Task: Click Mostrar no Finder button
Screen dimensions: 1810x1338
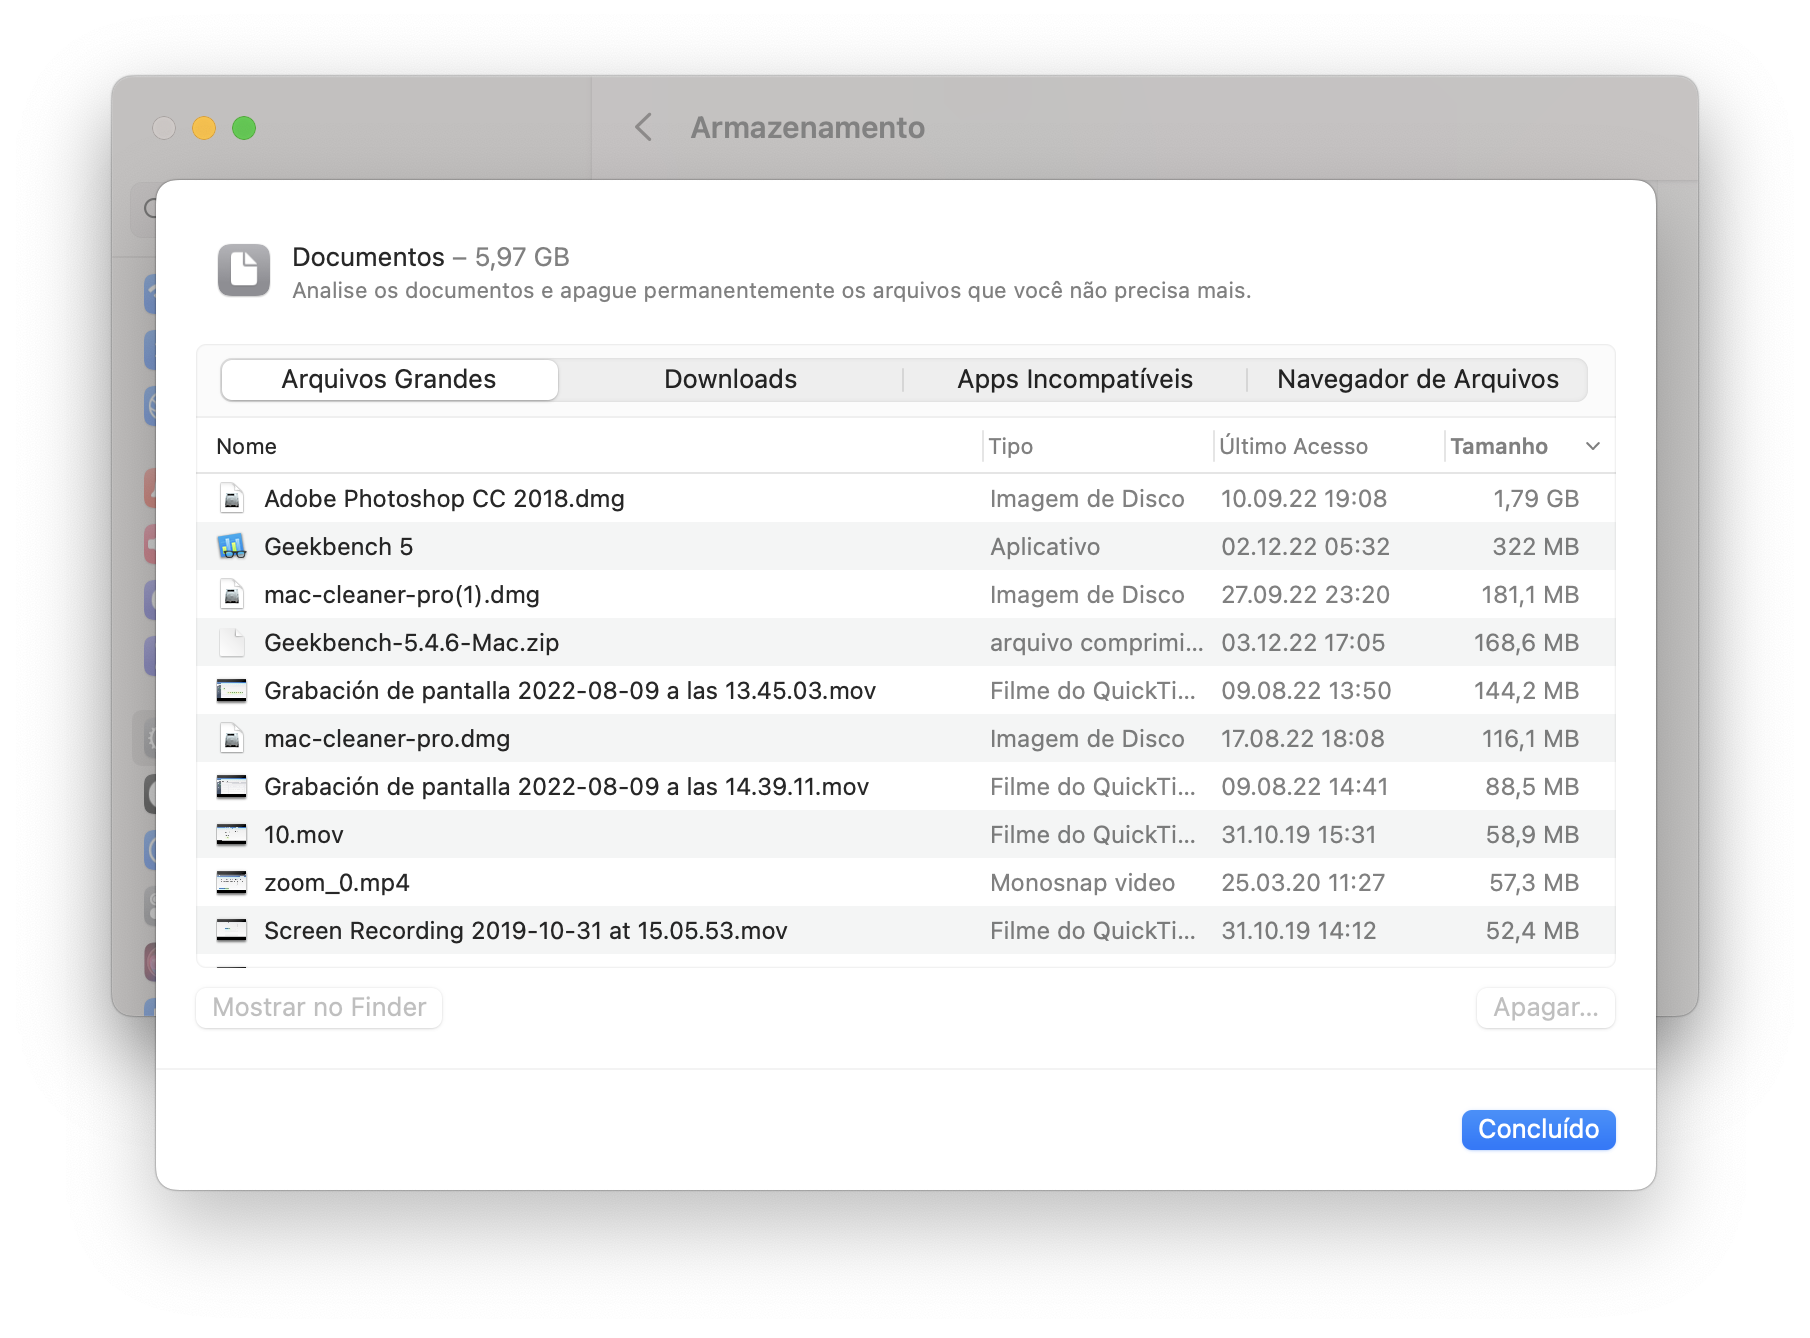Action: coord(319,1007)
